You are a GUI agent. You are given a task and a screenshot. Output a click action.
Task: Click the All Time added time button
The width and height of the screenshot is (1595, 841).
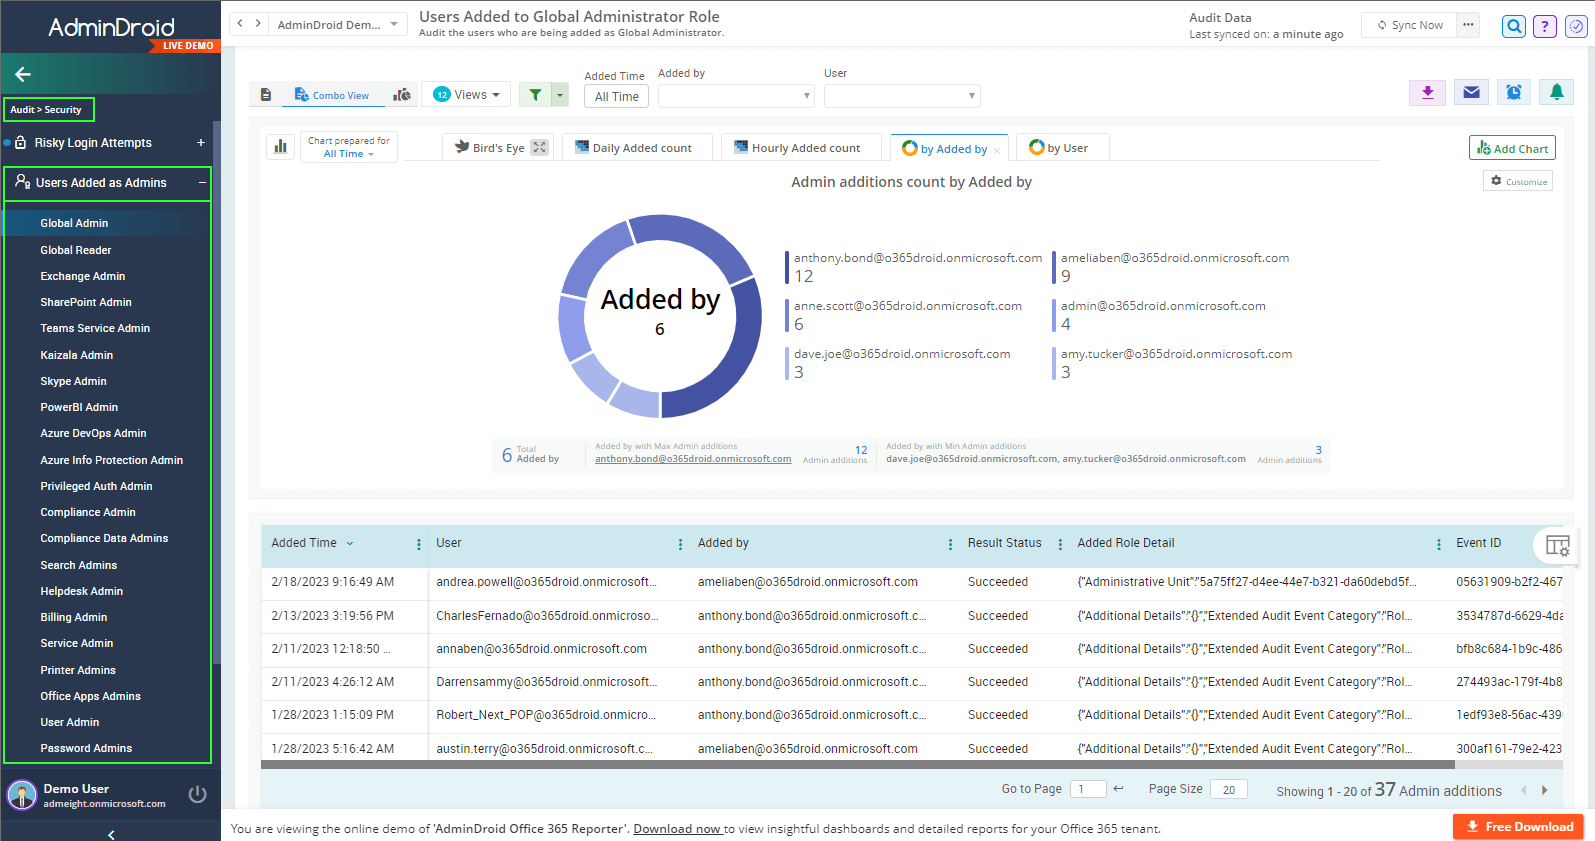616,96
